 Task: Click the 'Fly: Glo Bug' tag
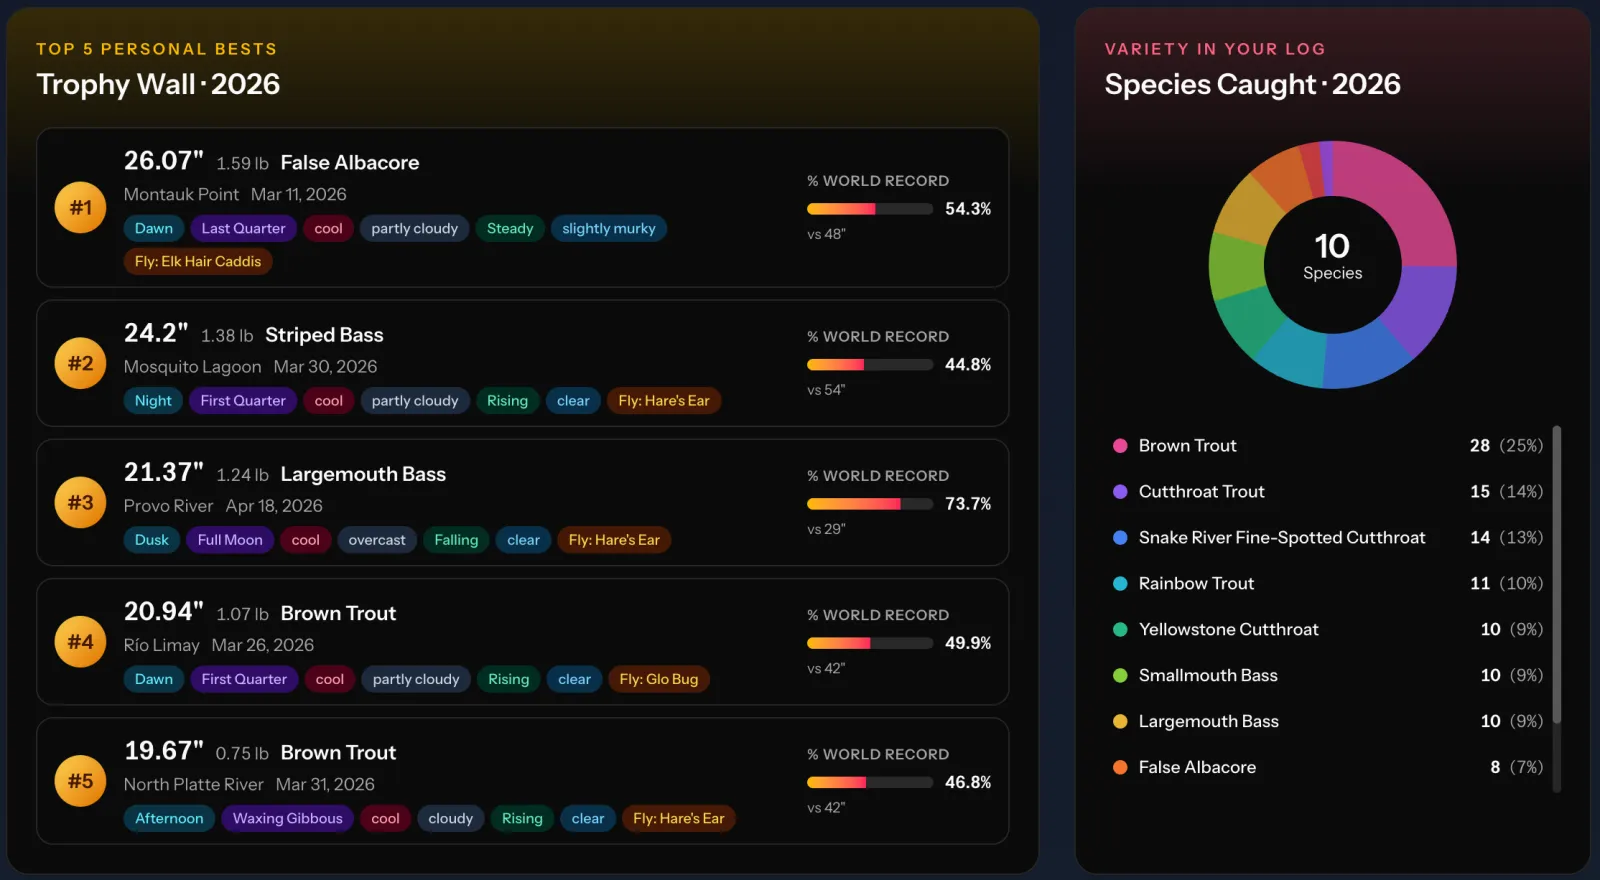pyautogui.click(x=659, y=679)
